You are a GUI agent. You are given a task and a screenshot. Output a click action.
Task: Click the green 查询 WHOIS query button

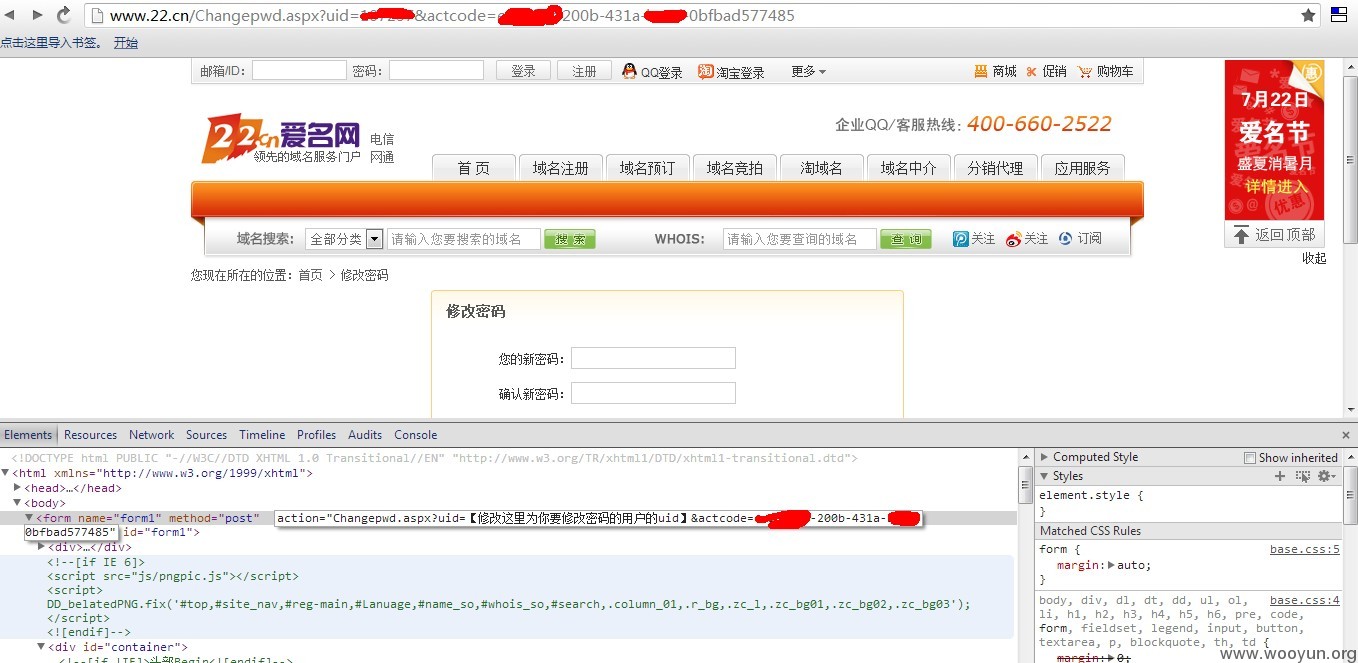coord(906,239)
